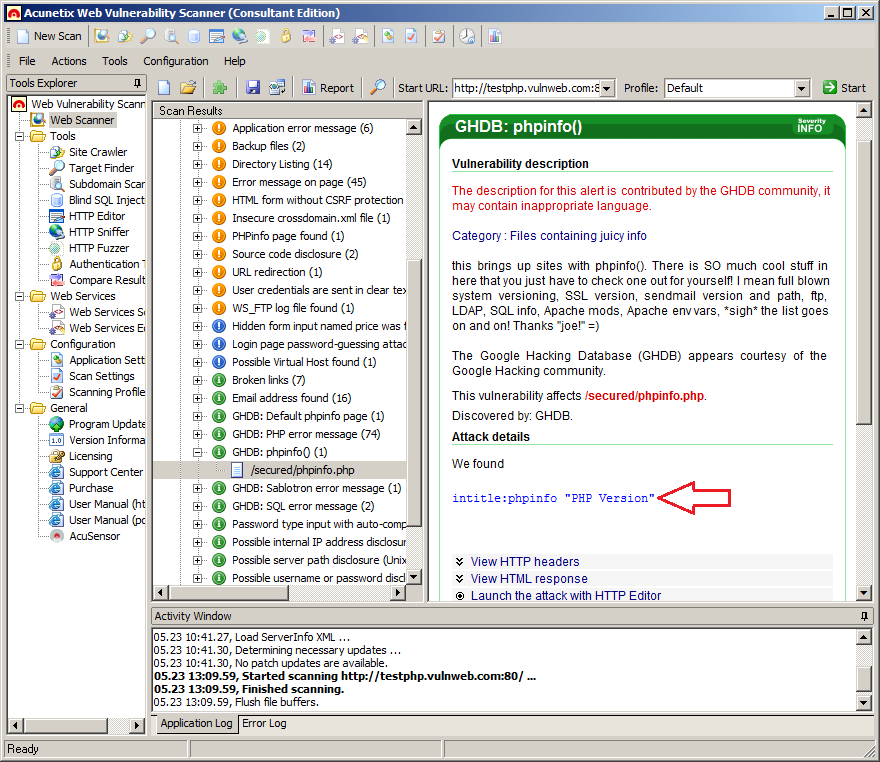Toggle the Activity Window pin
This screenshot has height=762, width=880.
[x=864, y=616]
